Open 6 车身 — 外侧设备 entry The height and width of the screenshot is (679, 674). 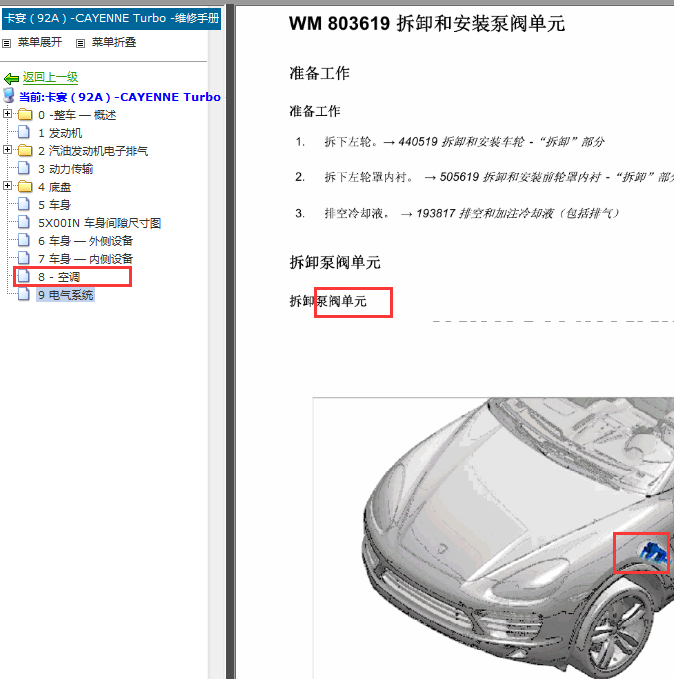(x=85, y=241)
